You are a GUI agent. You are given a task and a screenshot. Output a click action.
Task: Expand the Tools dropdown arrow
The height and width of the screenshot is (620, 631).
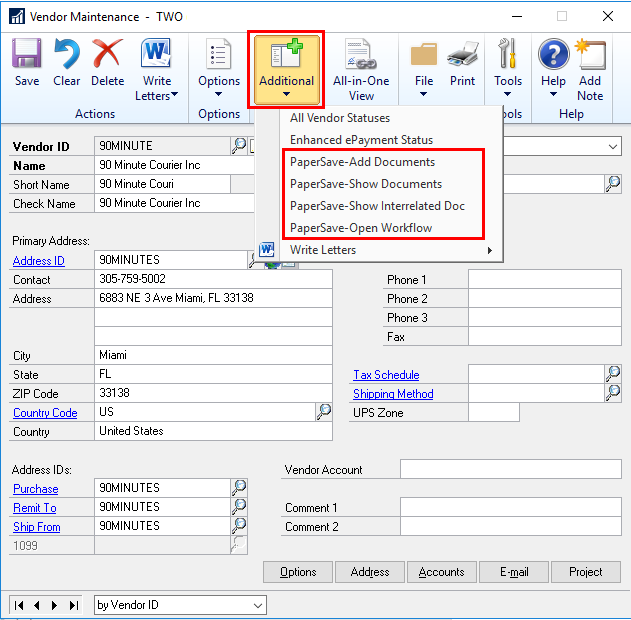[x=507, y=94]
